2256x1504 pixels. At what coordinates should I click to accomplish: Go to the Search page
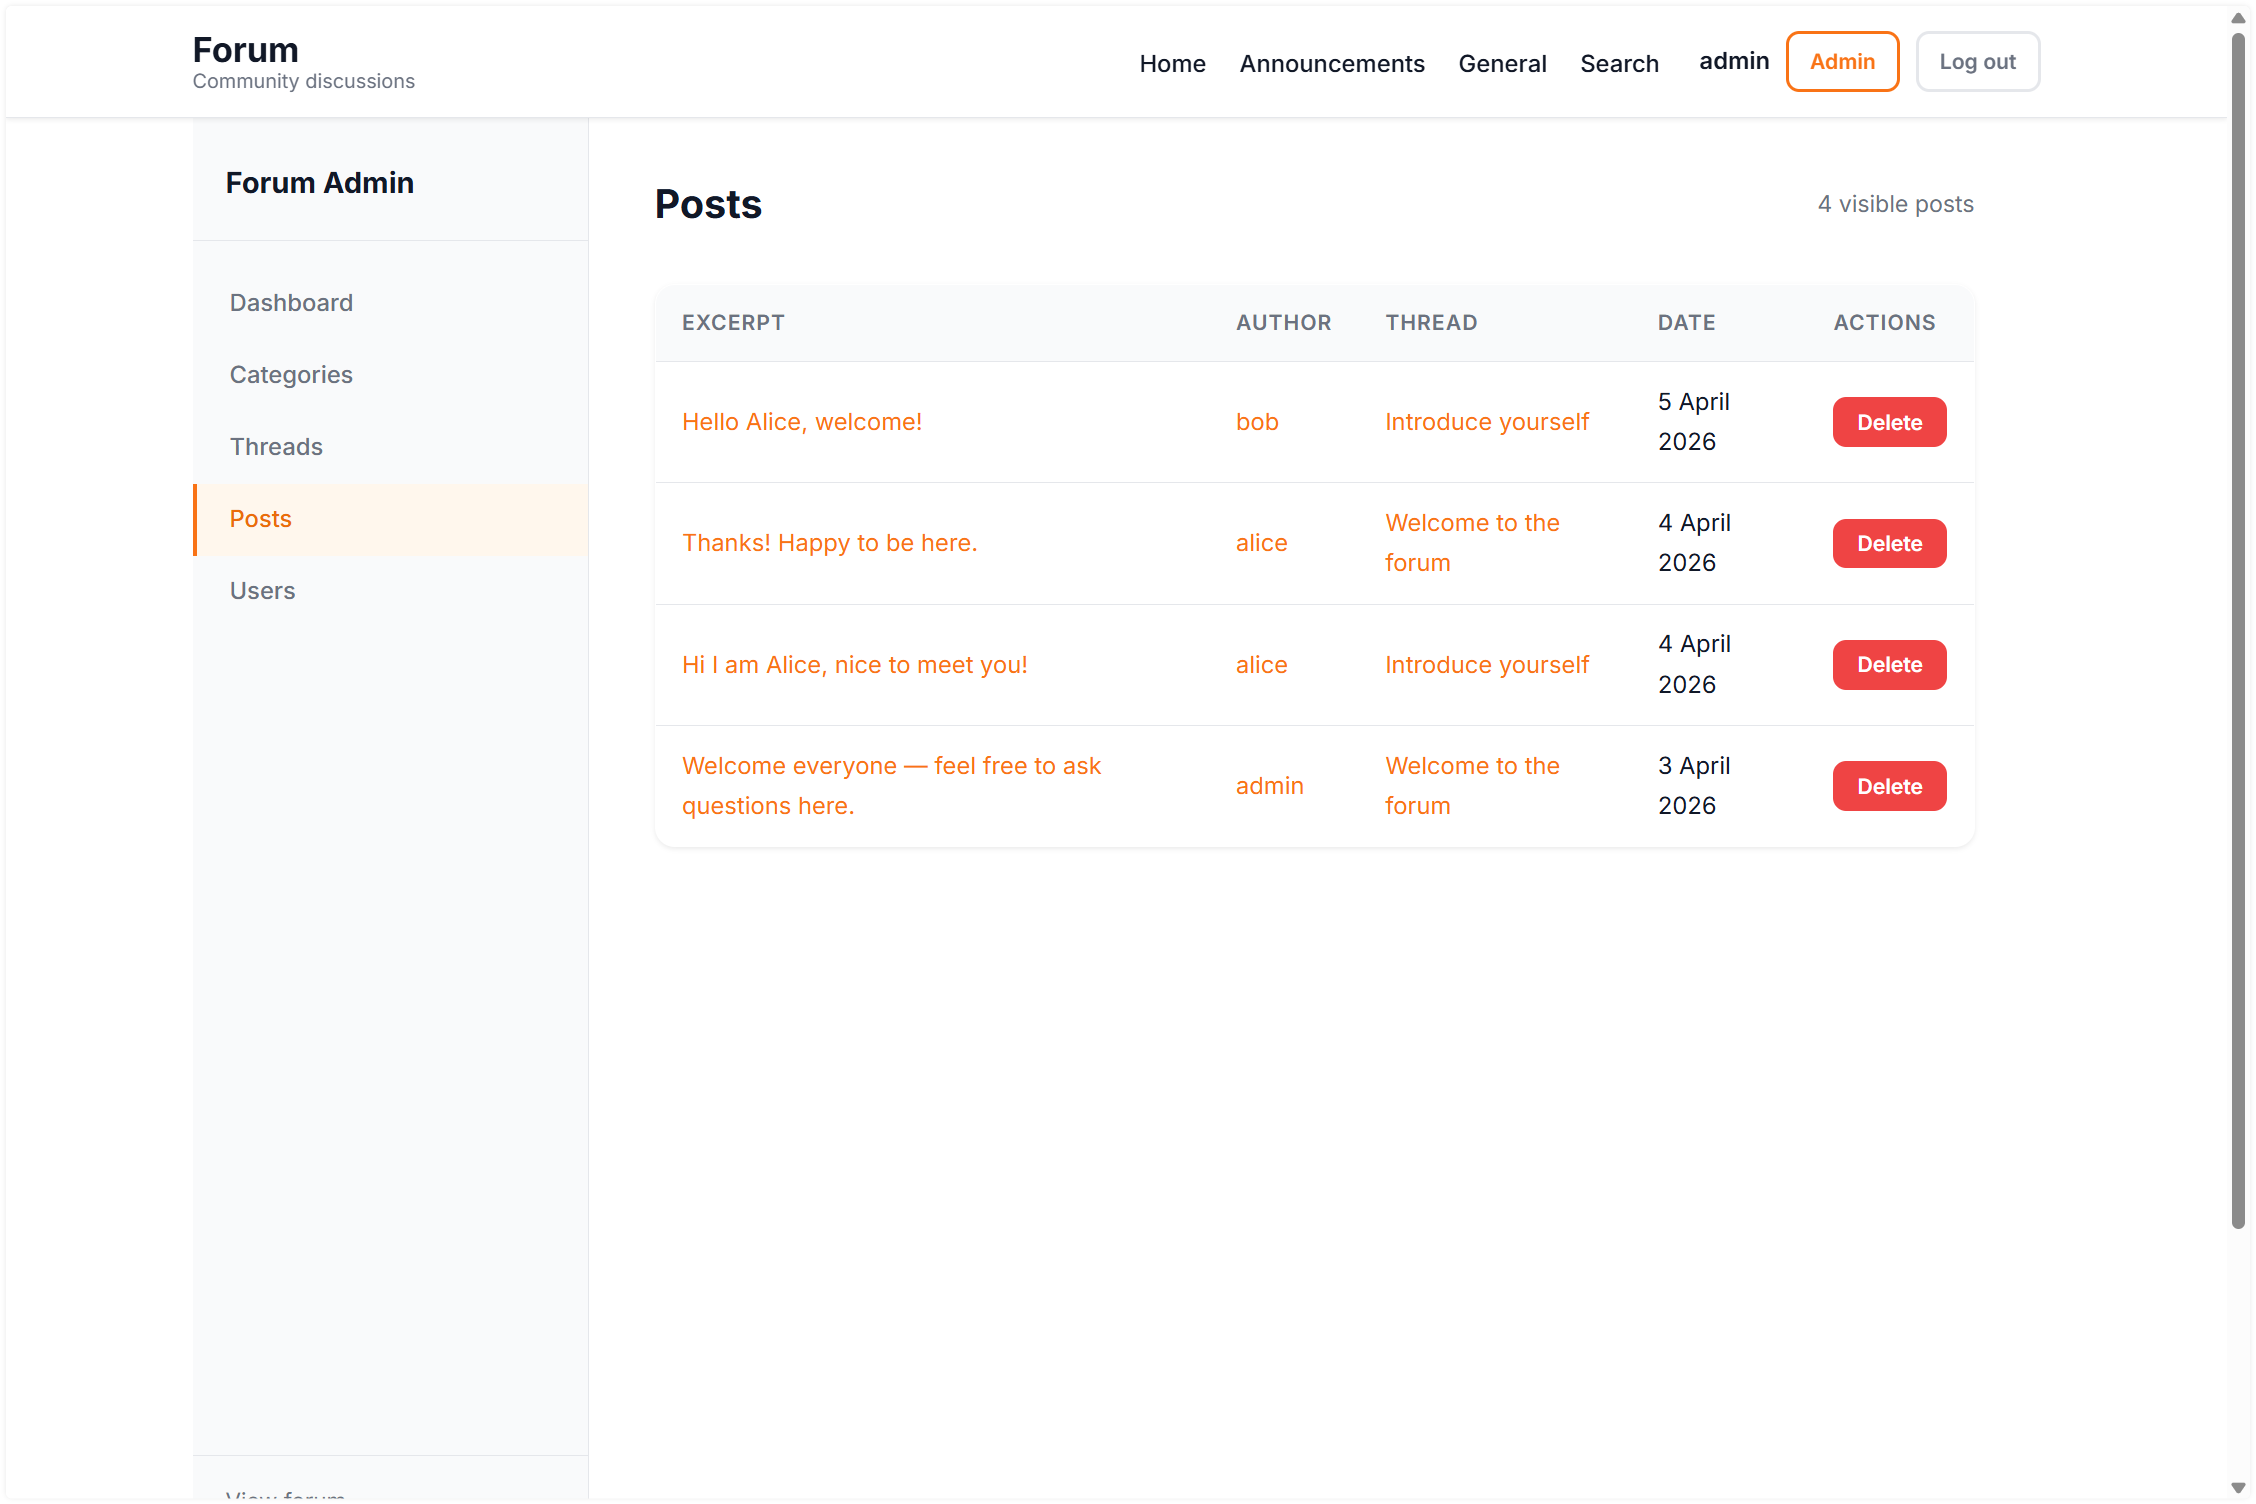(x=1619, y=63)
